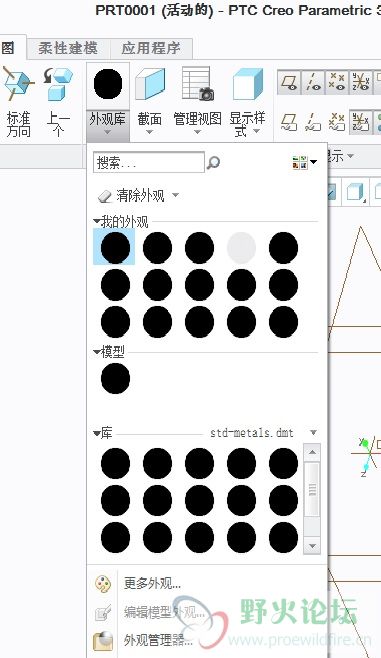Click the Display Style (显示样式) cube icon

[x=248, y=84]
